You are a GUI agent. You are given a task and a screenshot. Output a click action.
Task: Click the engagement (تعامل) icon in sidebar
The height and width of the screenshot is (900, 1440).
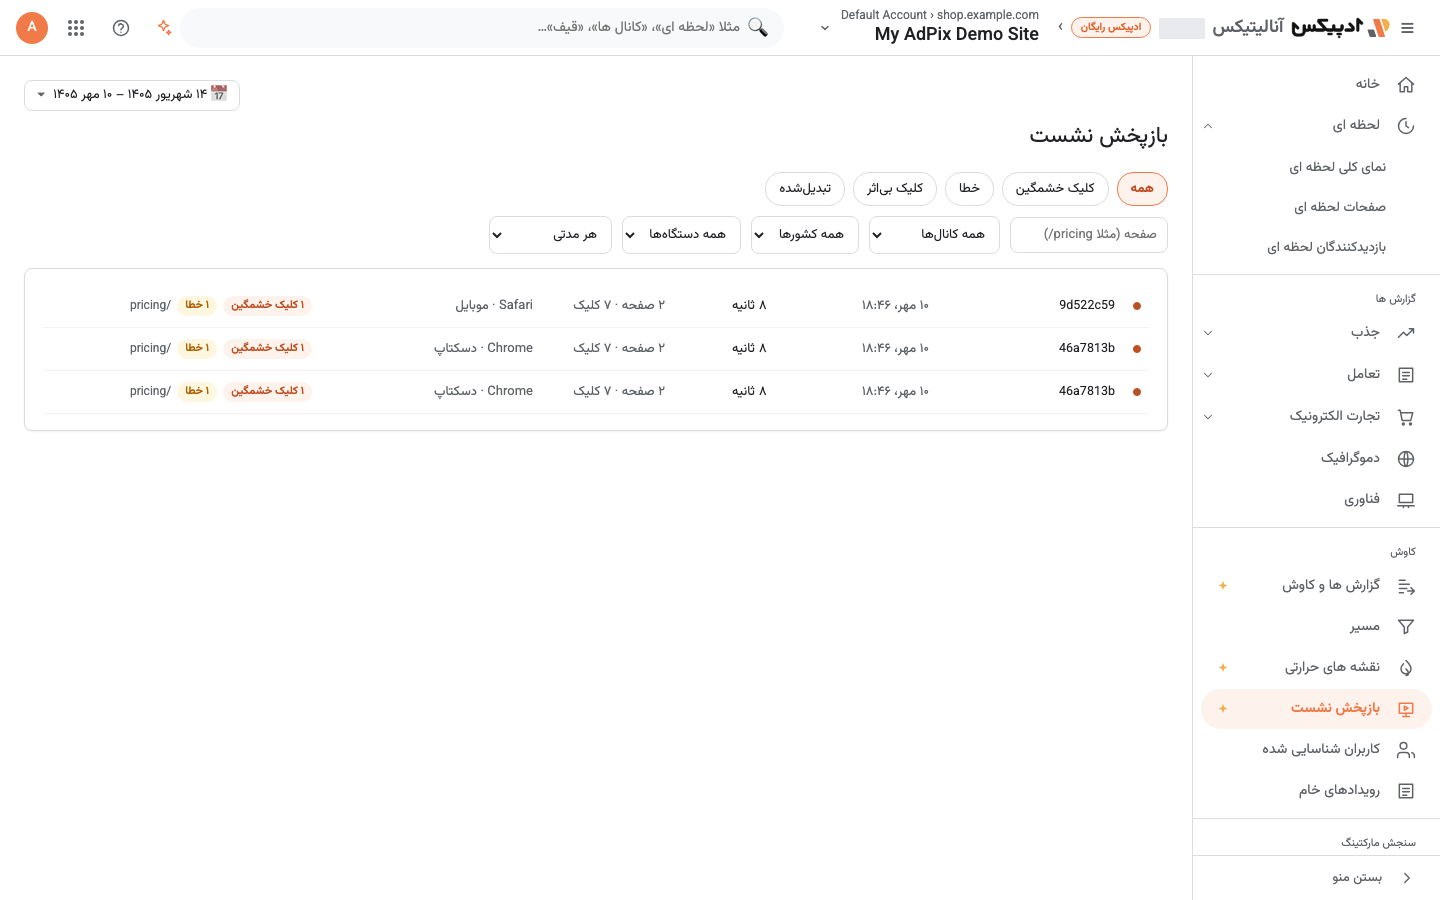1406,375
